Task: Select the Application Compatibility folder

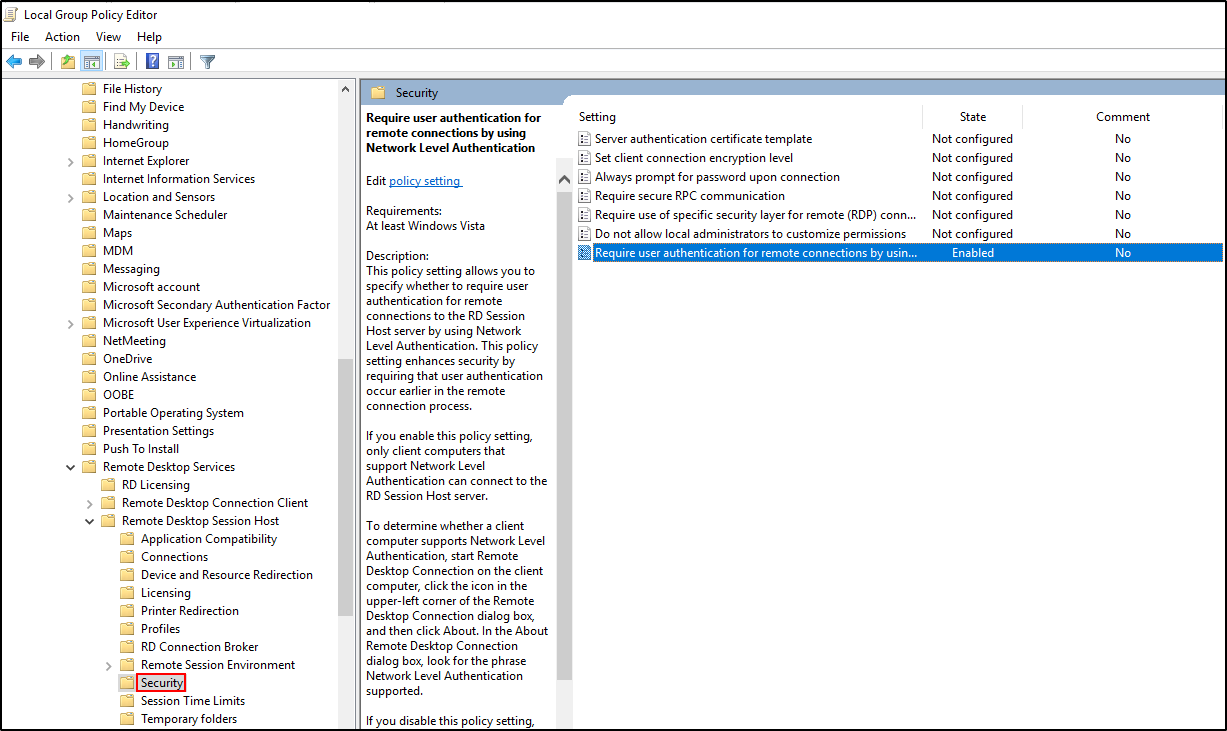Action: point(209,539)
